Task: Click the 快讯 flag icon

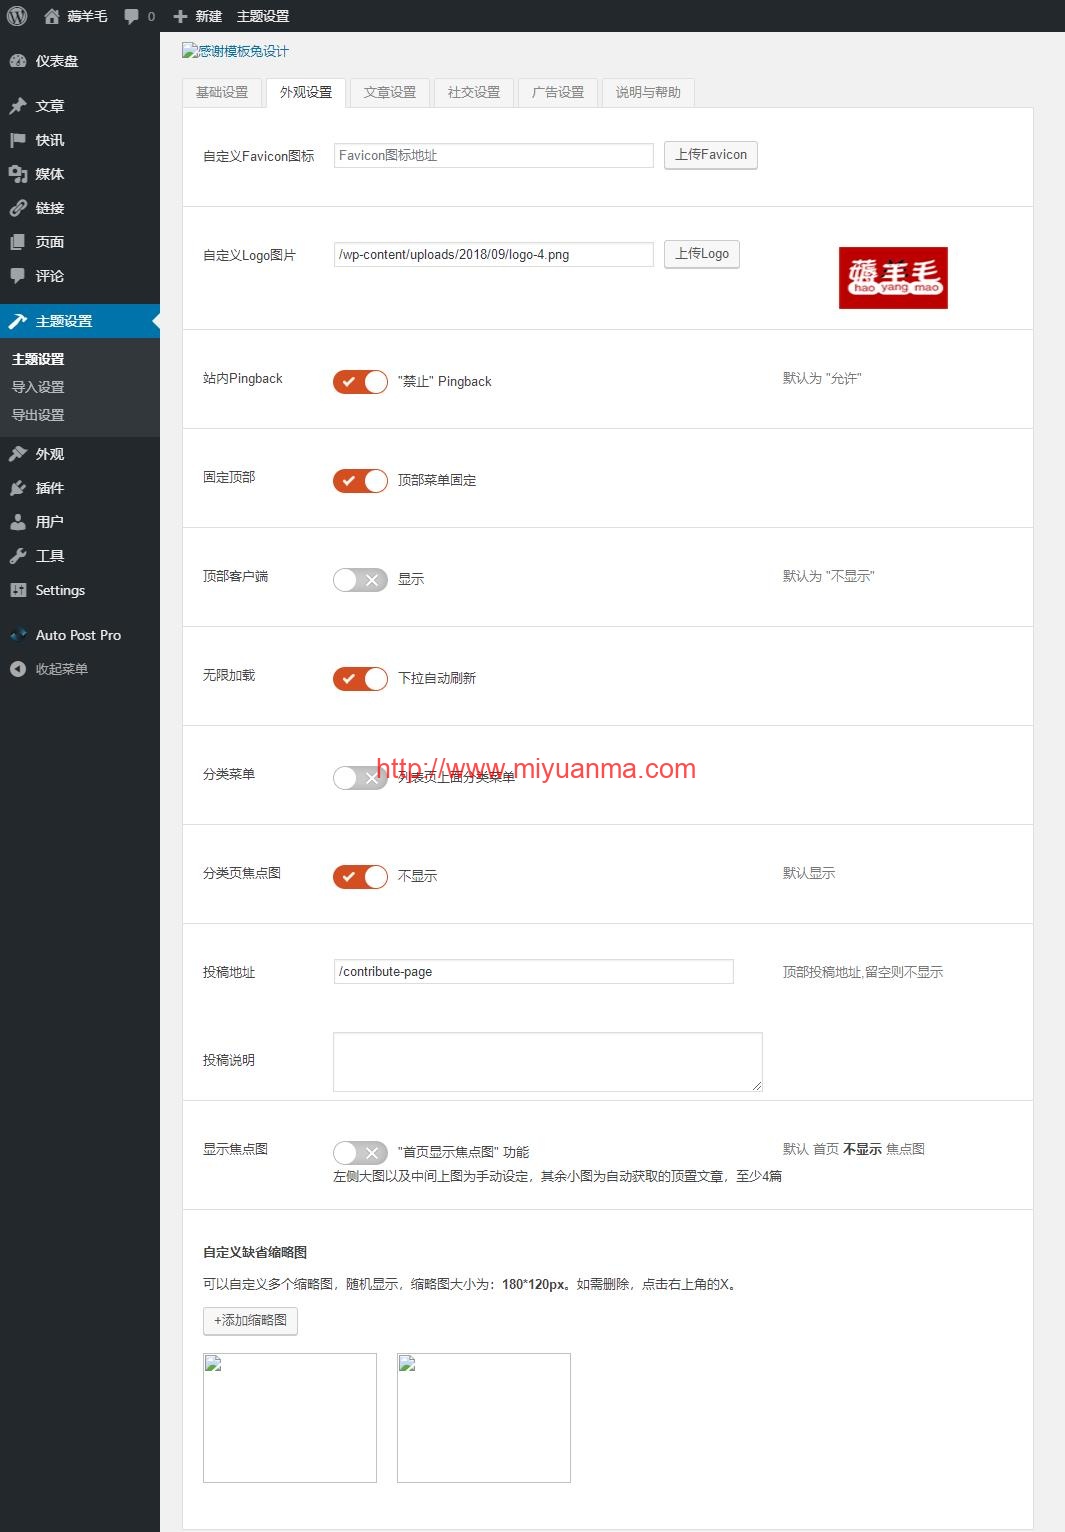Action: [x=18, y=140]
